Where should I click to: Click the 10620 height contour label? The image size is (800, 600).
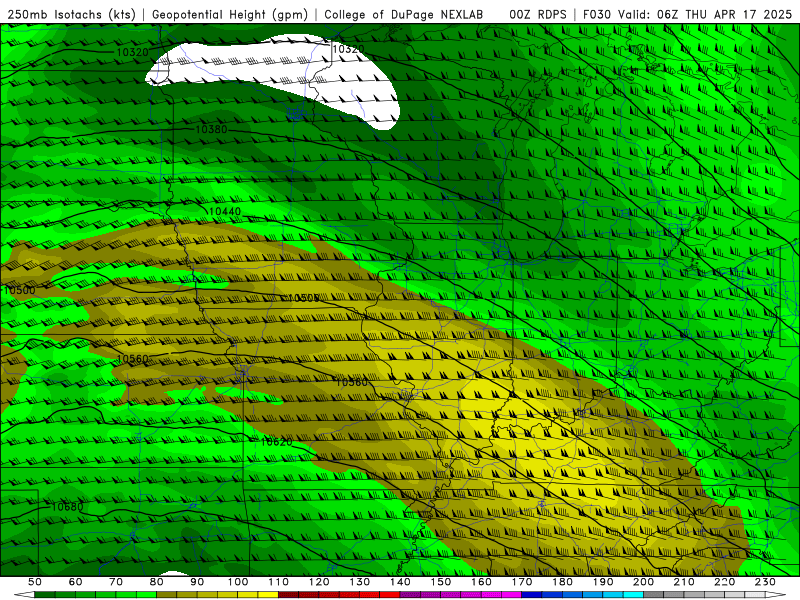pyautogui.click(x=277, y=442)
